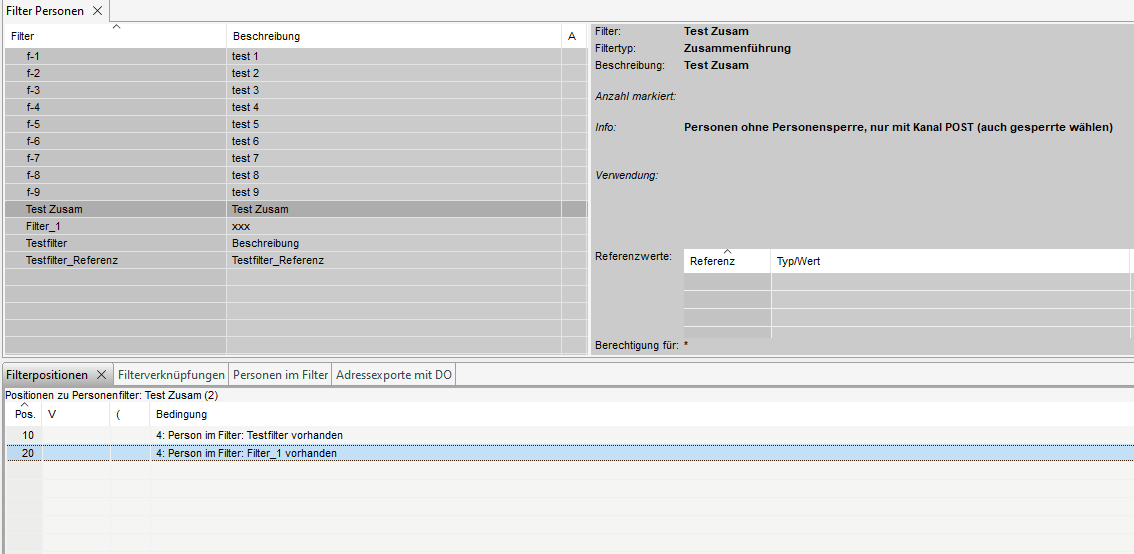Click the Typ/Wert column header
1134x554 pixels.
point(948,261)
